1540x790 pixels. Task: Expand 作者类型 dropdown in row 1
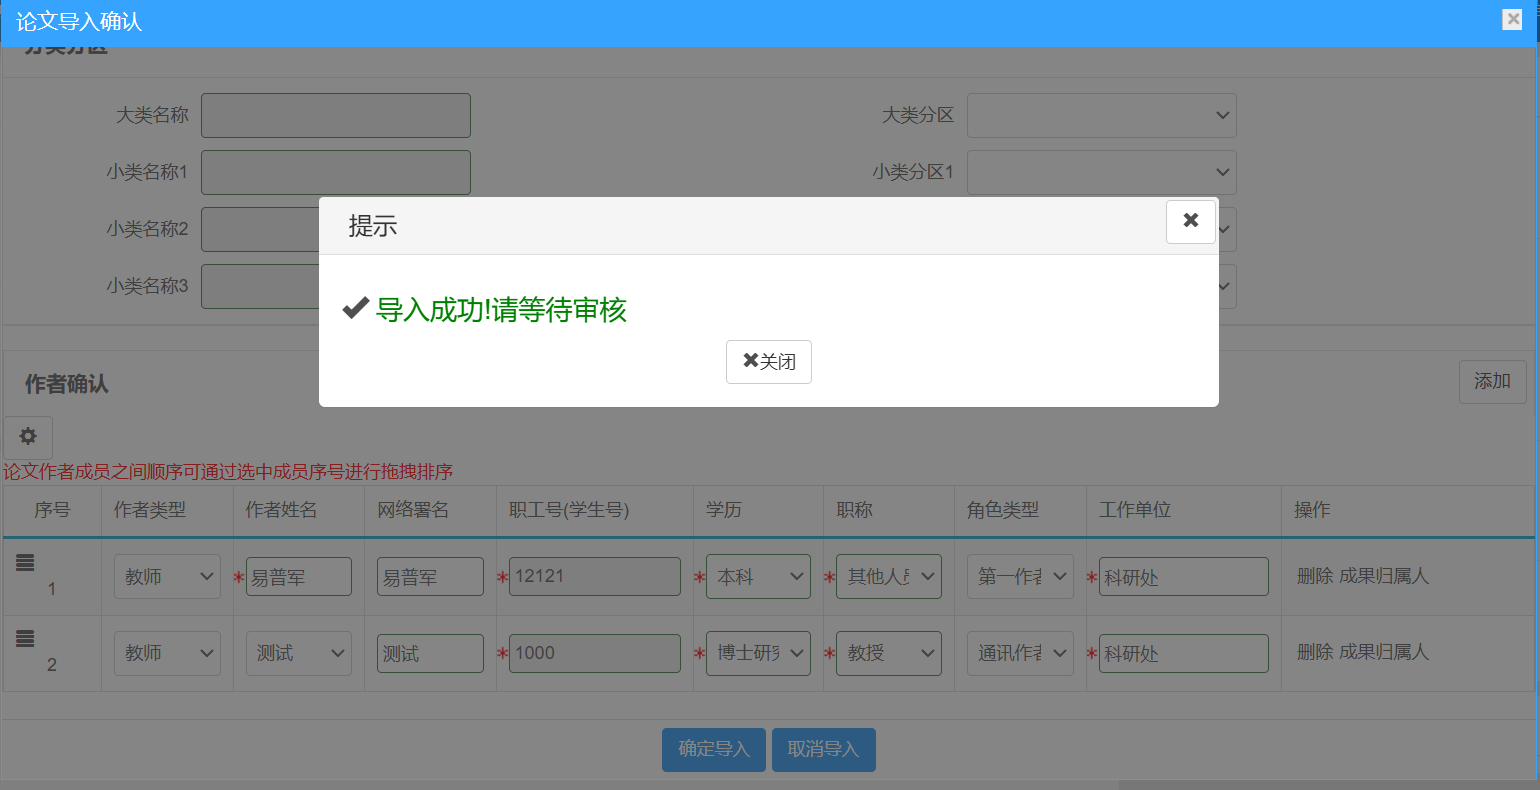(x=167, y=577)
